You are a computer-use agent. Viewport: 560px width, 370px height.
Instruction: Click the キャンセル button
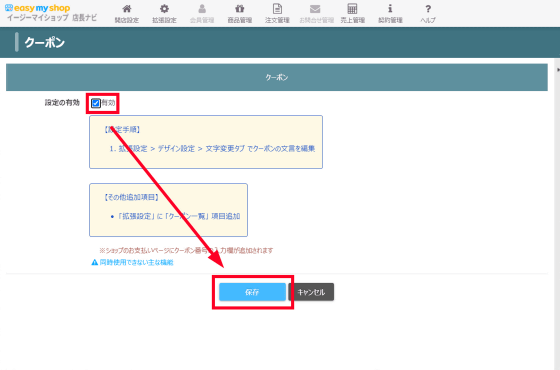(x=311, y=292)
